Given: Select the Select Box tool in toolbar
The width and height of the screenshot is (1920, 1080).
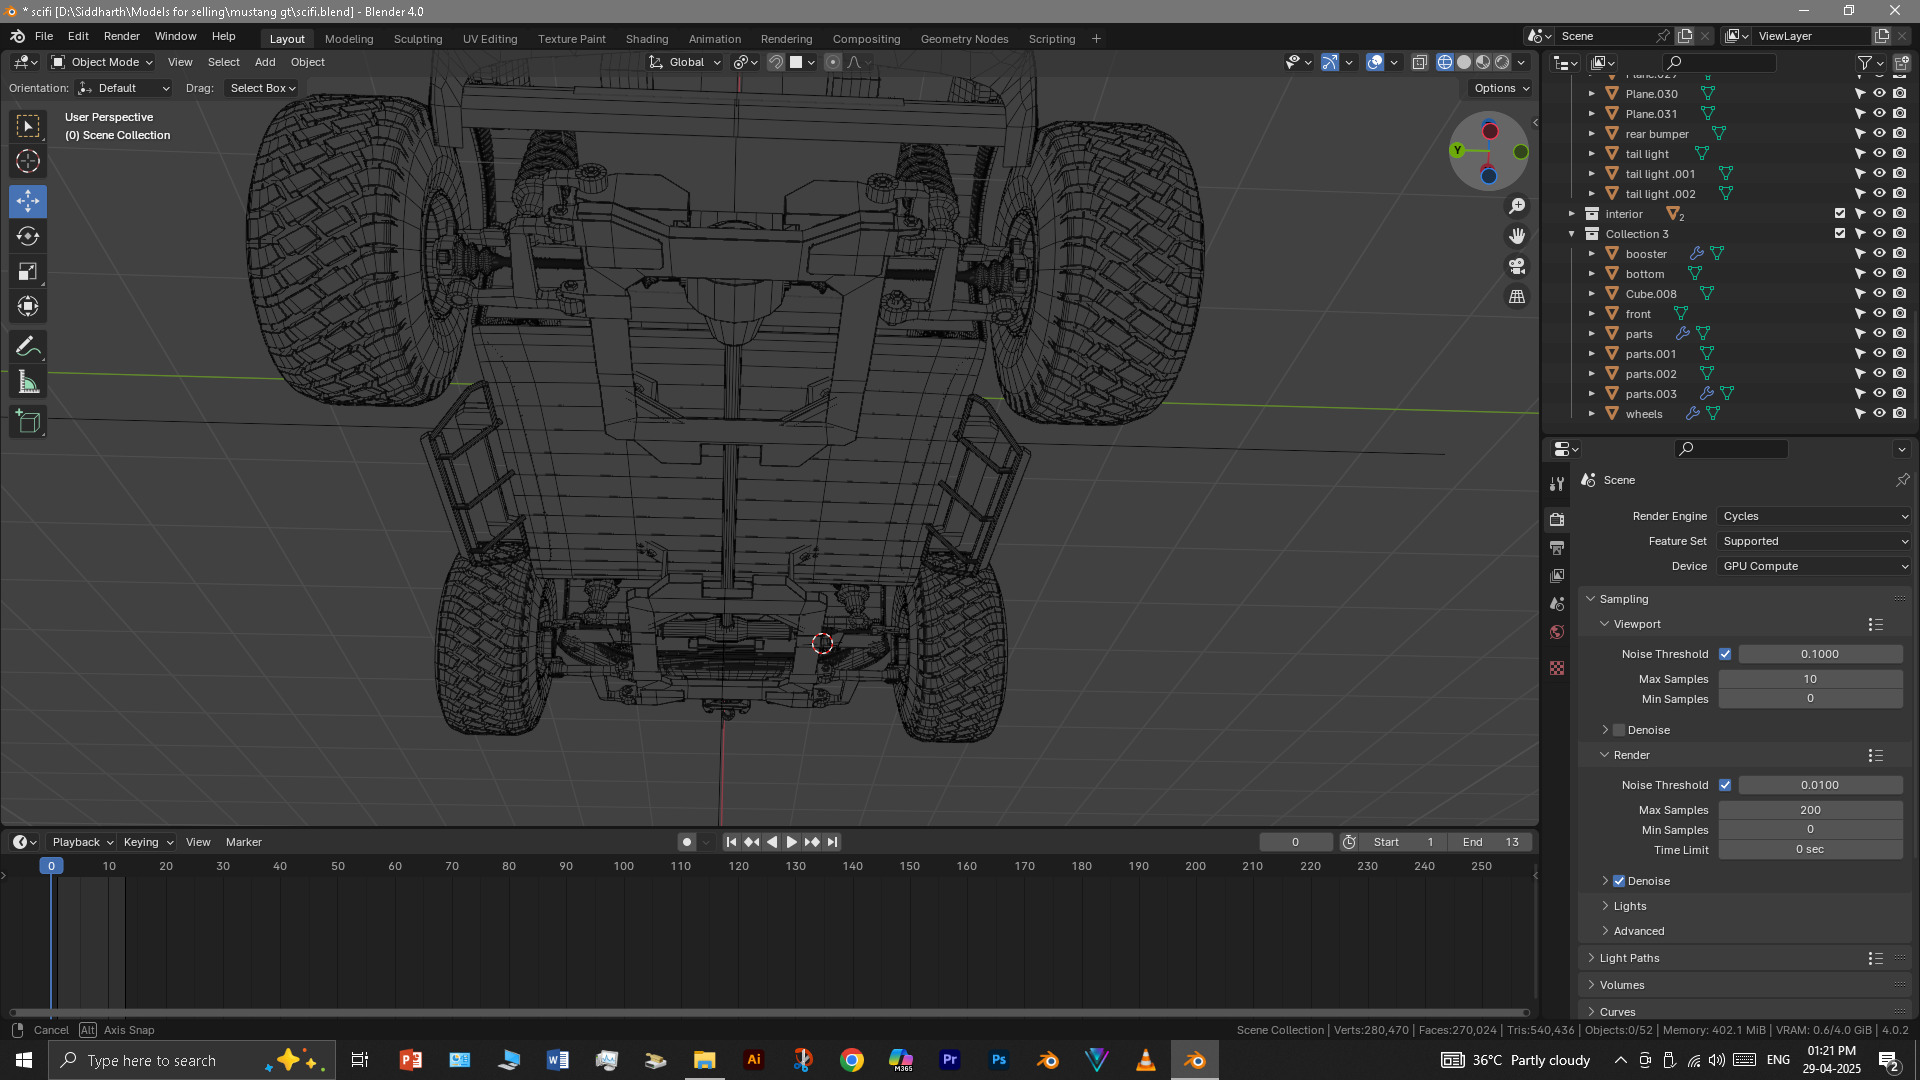Looking at the screenshot, I should pyautogui.click(x=28, y=126).
